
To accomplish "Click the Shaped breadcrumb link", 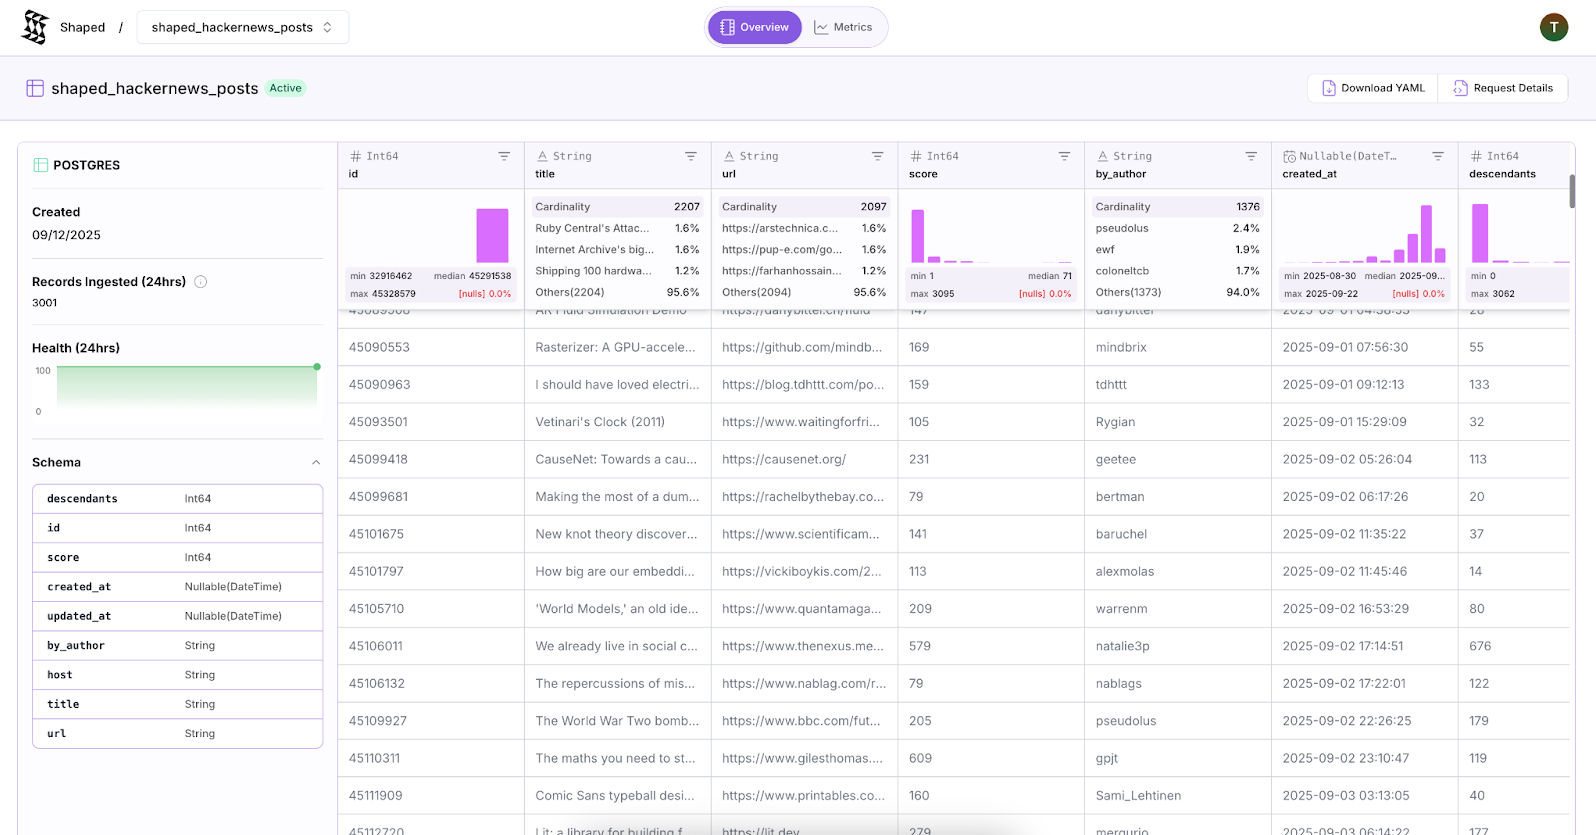I will pos(82,27).
